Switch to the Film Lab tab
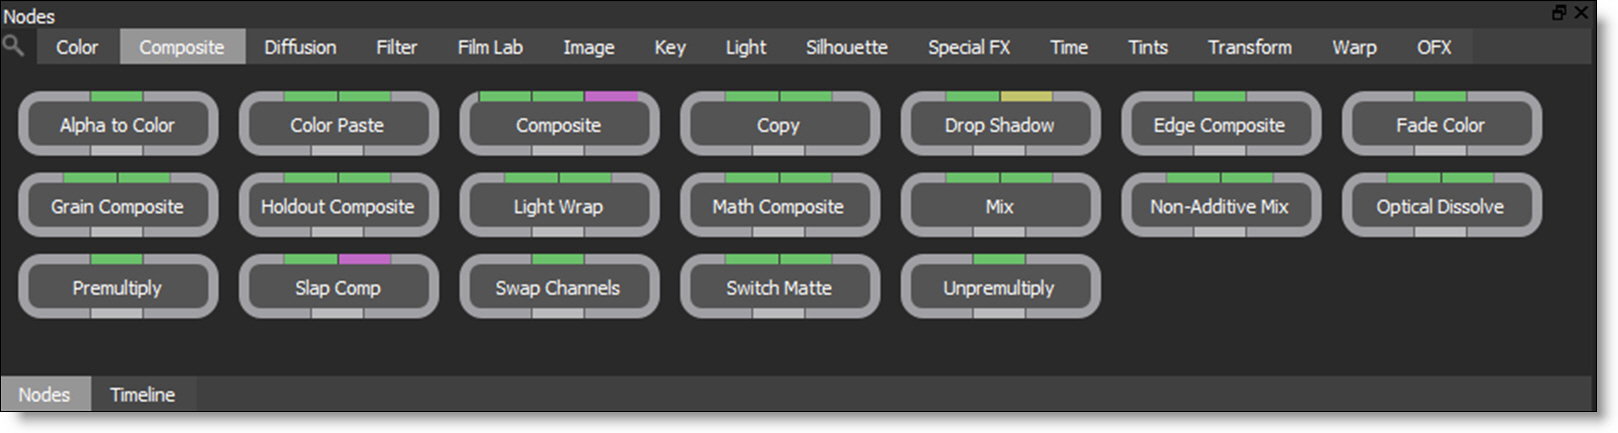Viewport: 1618px width, 433px height. (x=490, y=47)
